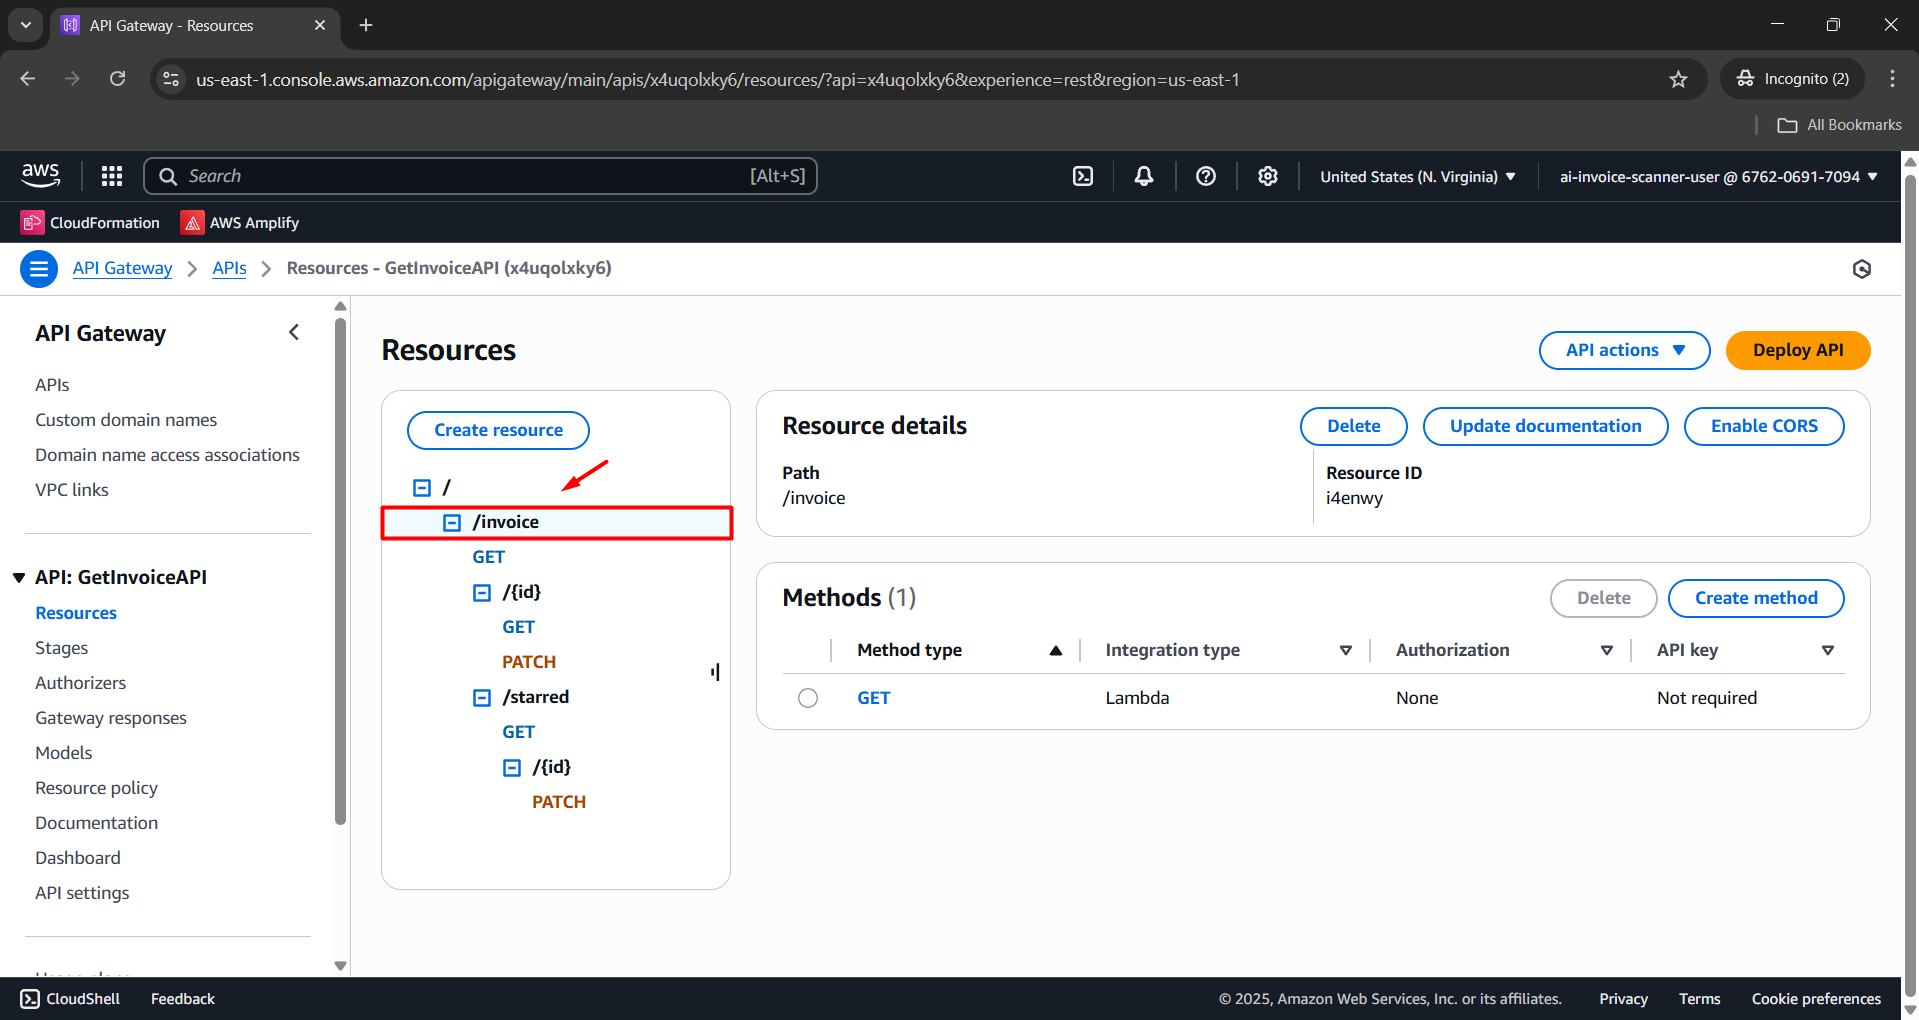The width and height of the screenshot is (1919, 1020).
Task: Open the notifications bell
Action: [x=1144, y=176]
